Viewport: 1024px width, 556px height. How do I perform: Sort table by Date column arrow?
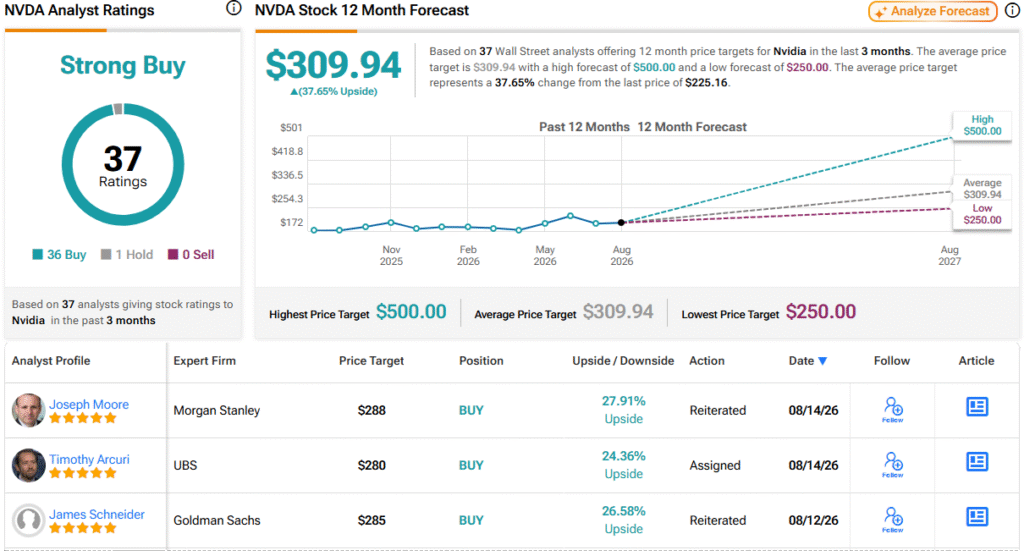pos(823,361)
